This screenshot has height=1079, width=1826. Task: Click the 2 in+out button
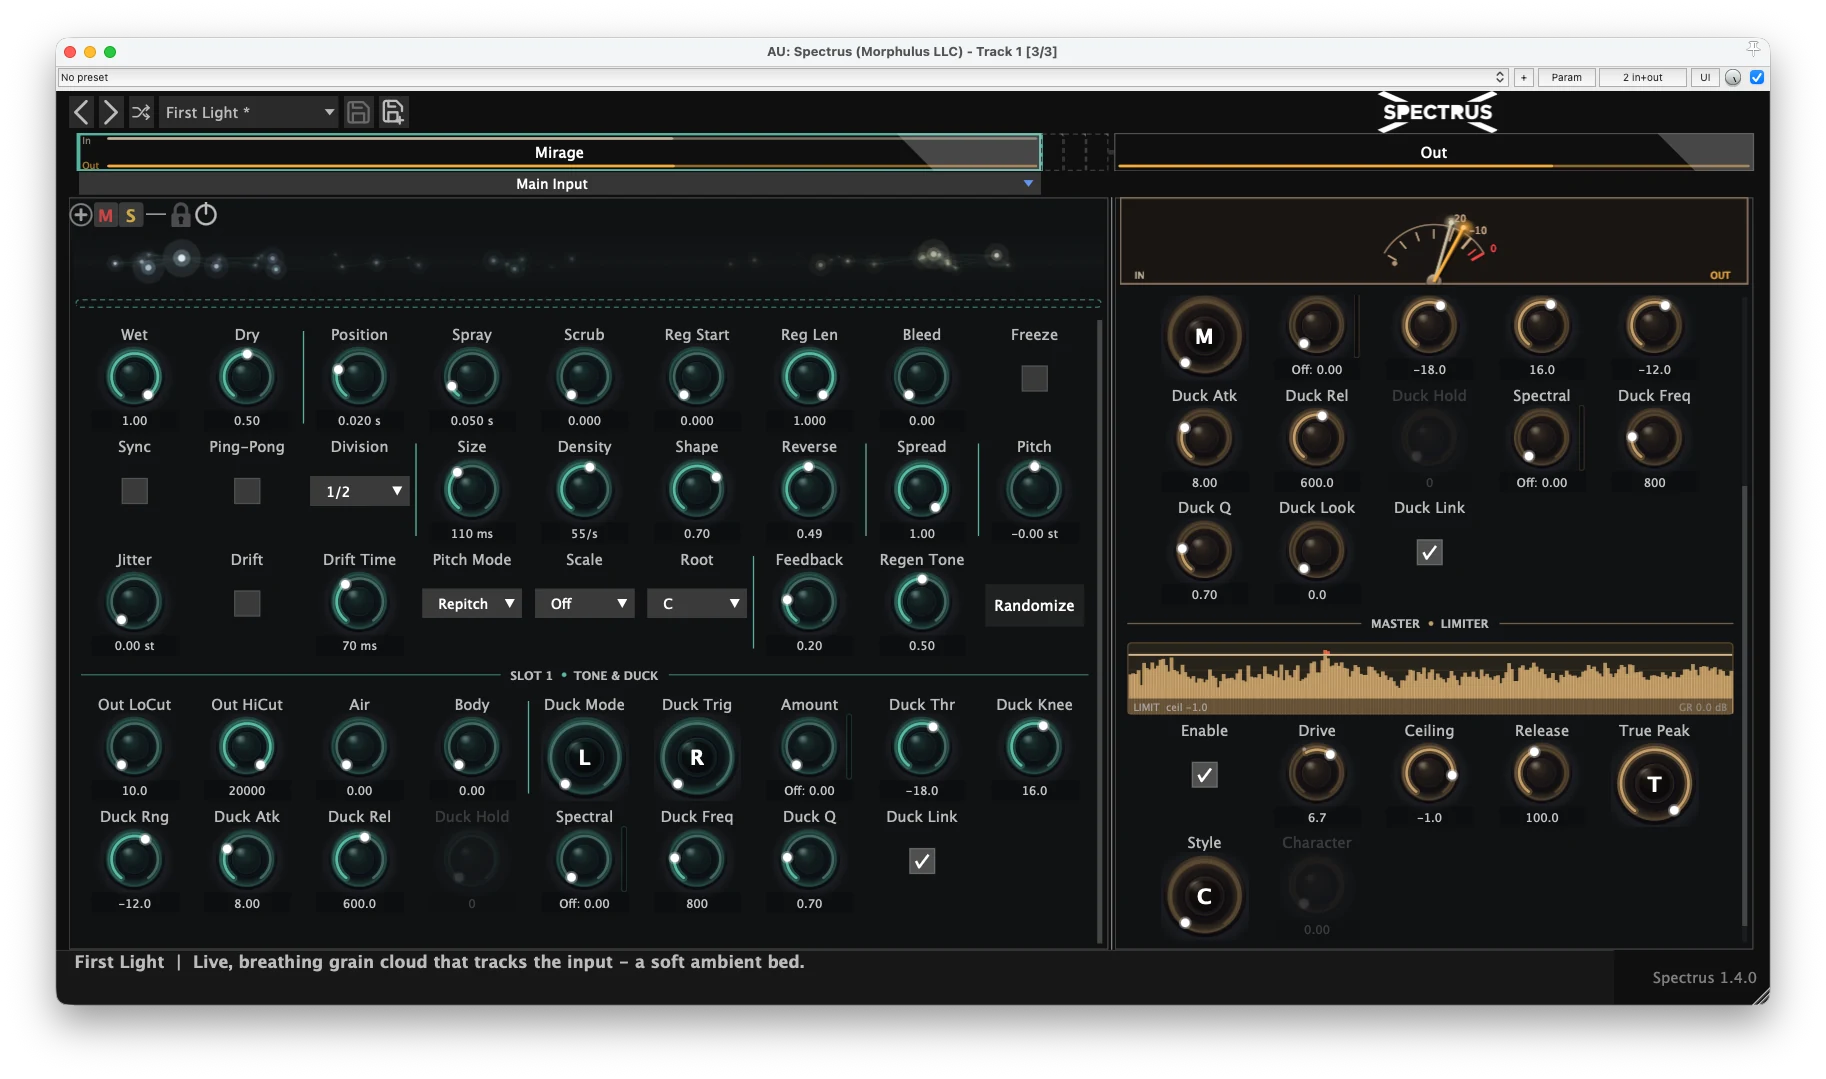1642,77
